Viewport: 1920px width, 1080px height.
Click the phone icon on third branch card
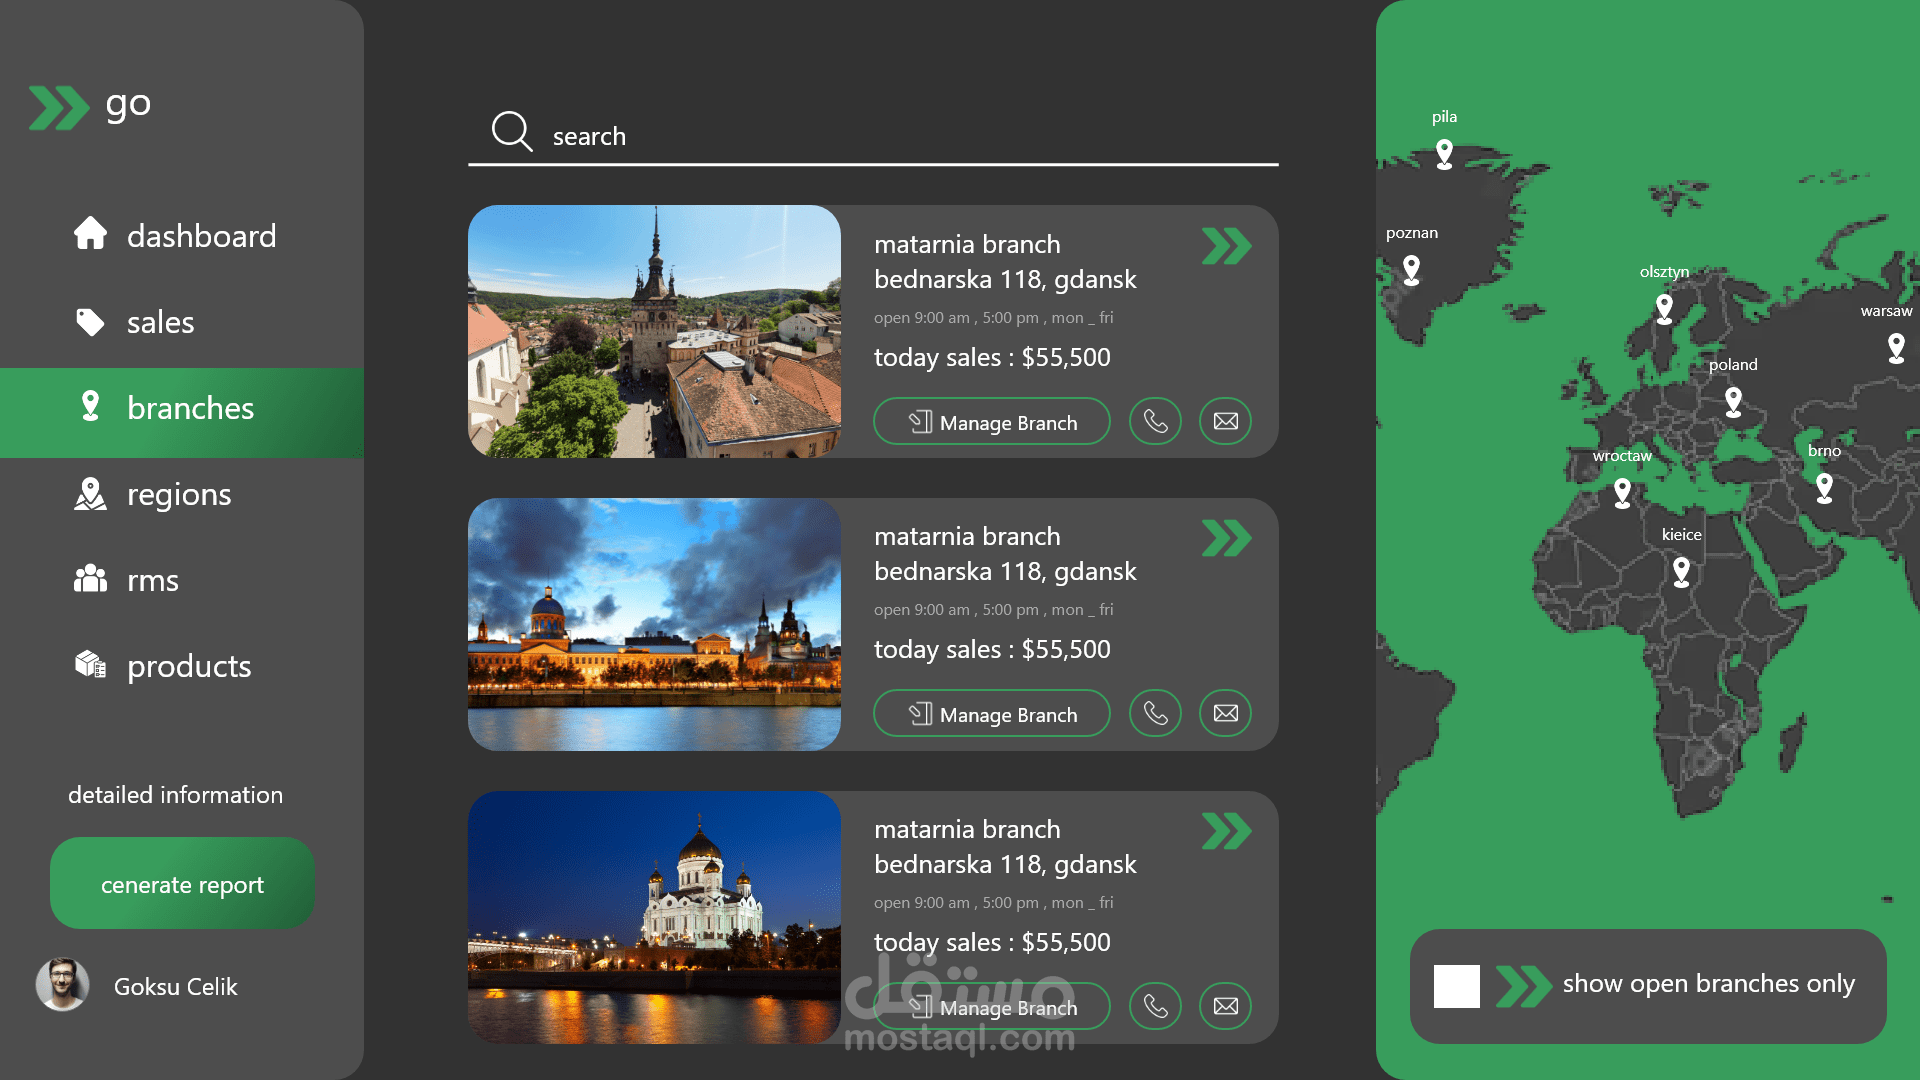click(1155, 1006)
